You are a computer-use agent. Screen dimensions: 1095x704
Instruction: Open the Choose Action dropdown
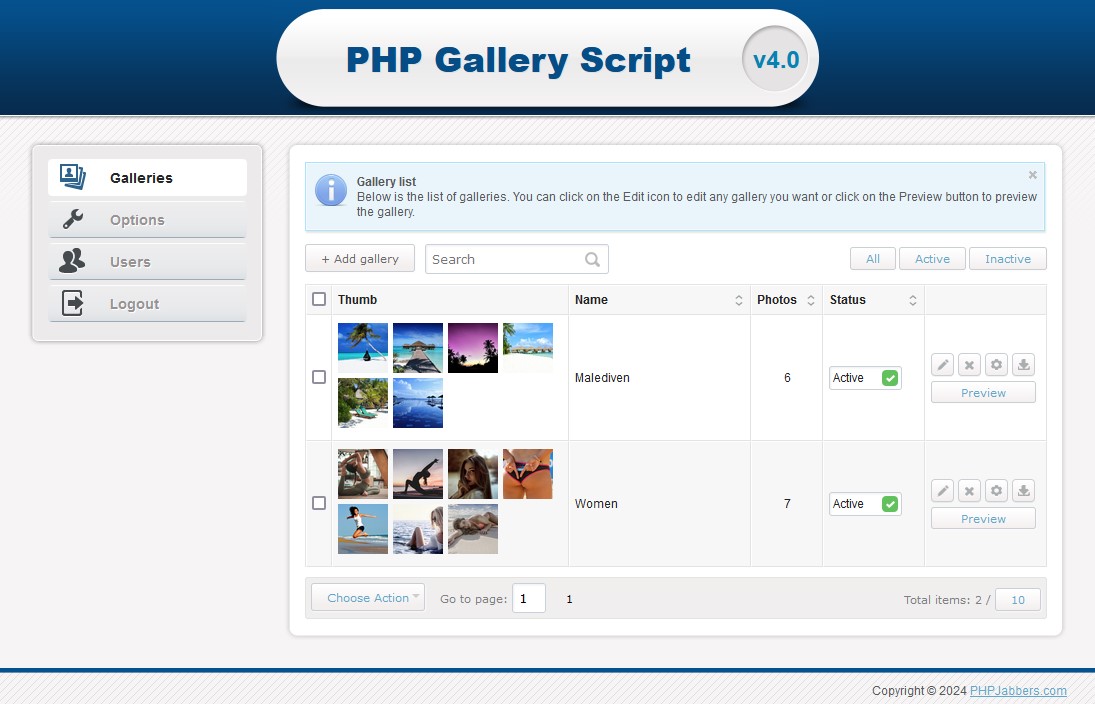(x=368, y=598)
